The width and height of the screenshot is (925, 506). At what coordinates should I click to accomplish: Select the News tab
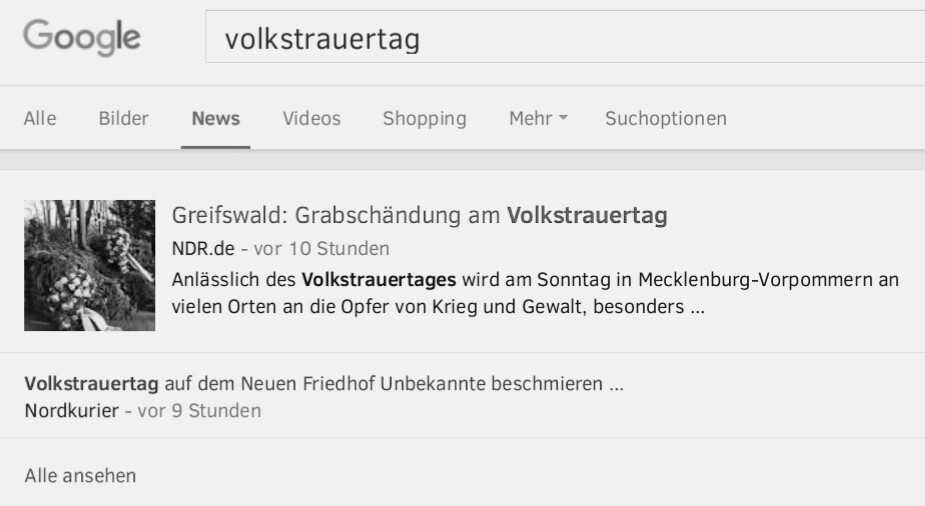point(215,119)
